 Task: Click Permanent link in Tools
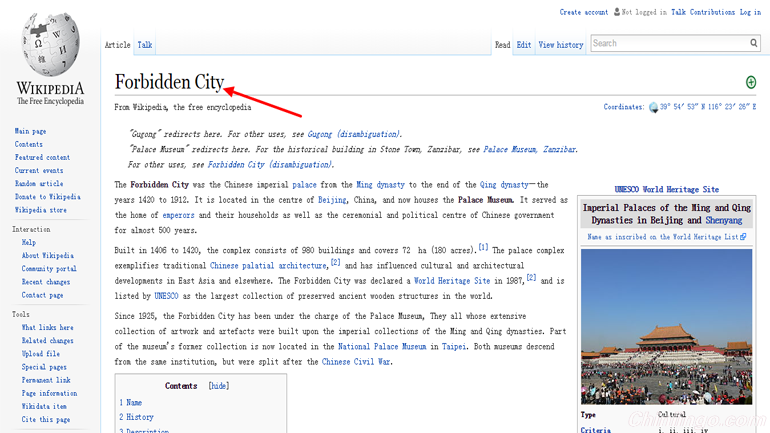tap(46, 380)
